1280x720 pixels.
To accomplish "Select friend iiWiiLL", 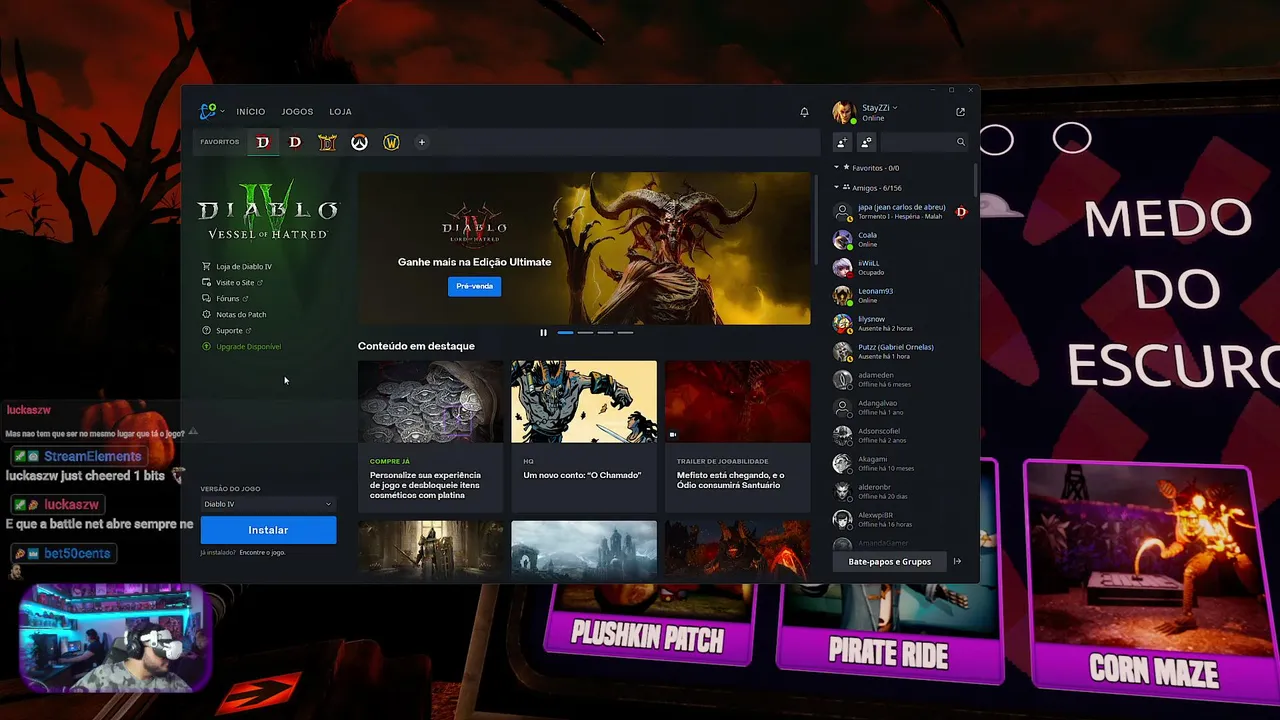I will (901, 268).
